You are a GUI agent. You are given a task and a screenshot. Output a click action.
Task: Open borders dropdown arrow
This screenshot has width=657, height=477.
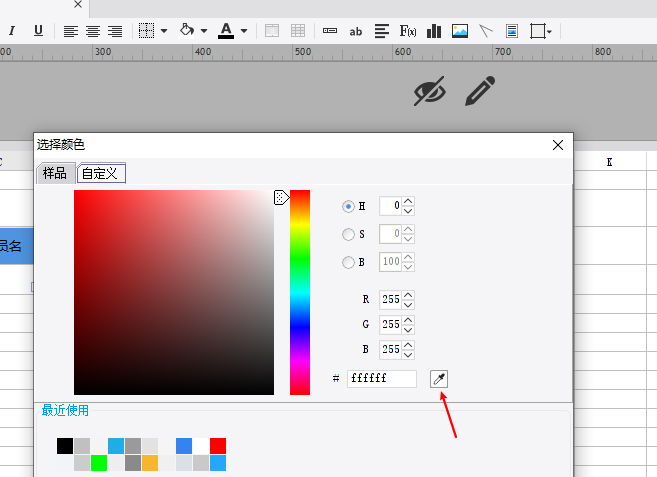tap(164, 31)
